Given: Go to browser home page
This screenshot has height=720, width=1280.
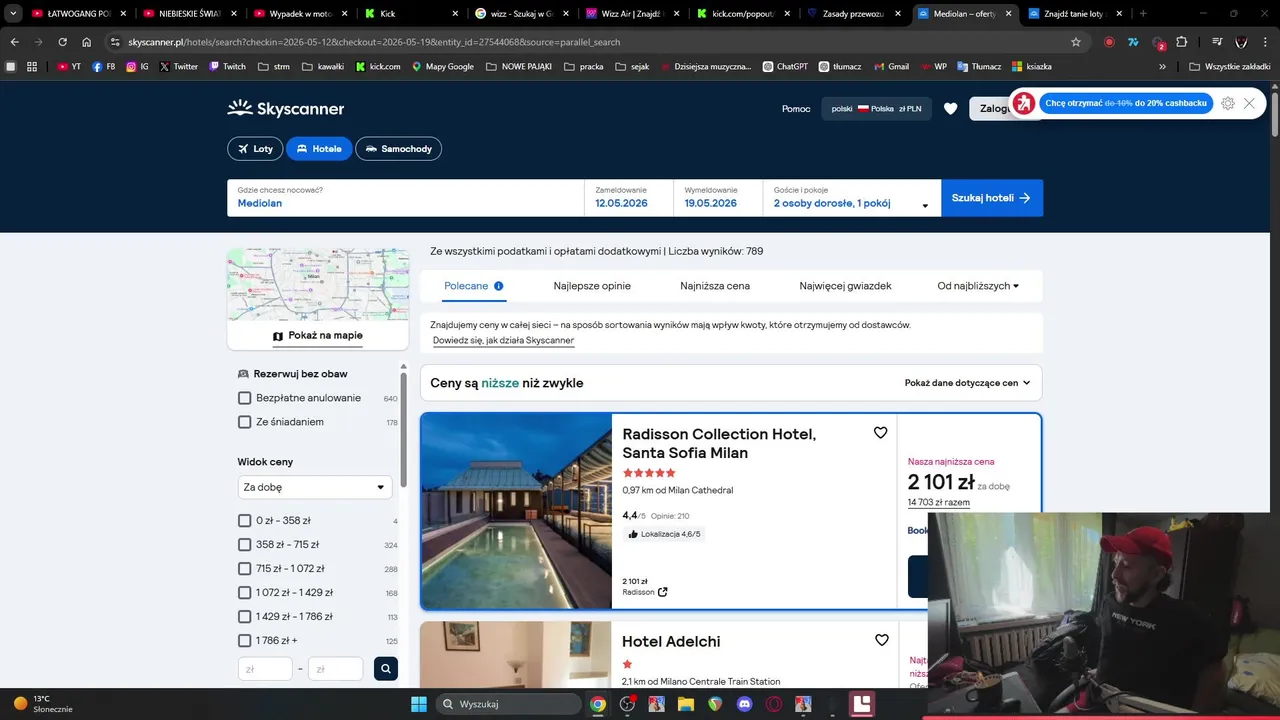Looking at the screenshot, I should 87,42.
